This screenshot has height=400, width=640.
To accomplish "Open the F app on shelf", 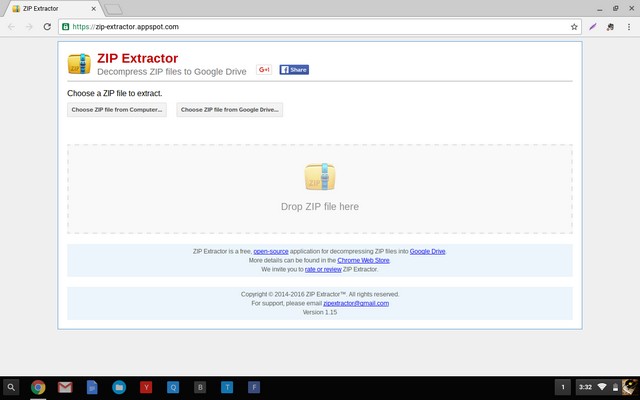I will click(x=253, y=387).
